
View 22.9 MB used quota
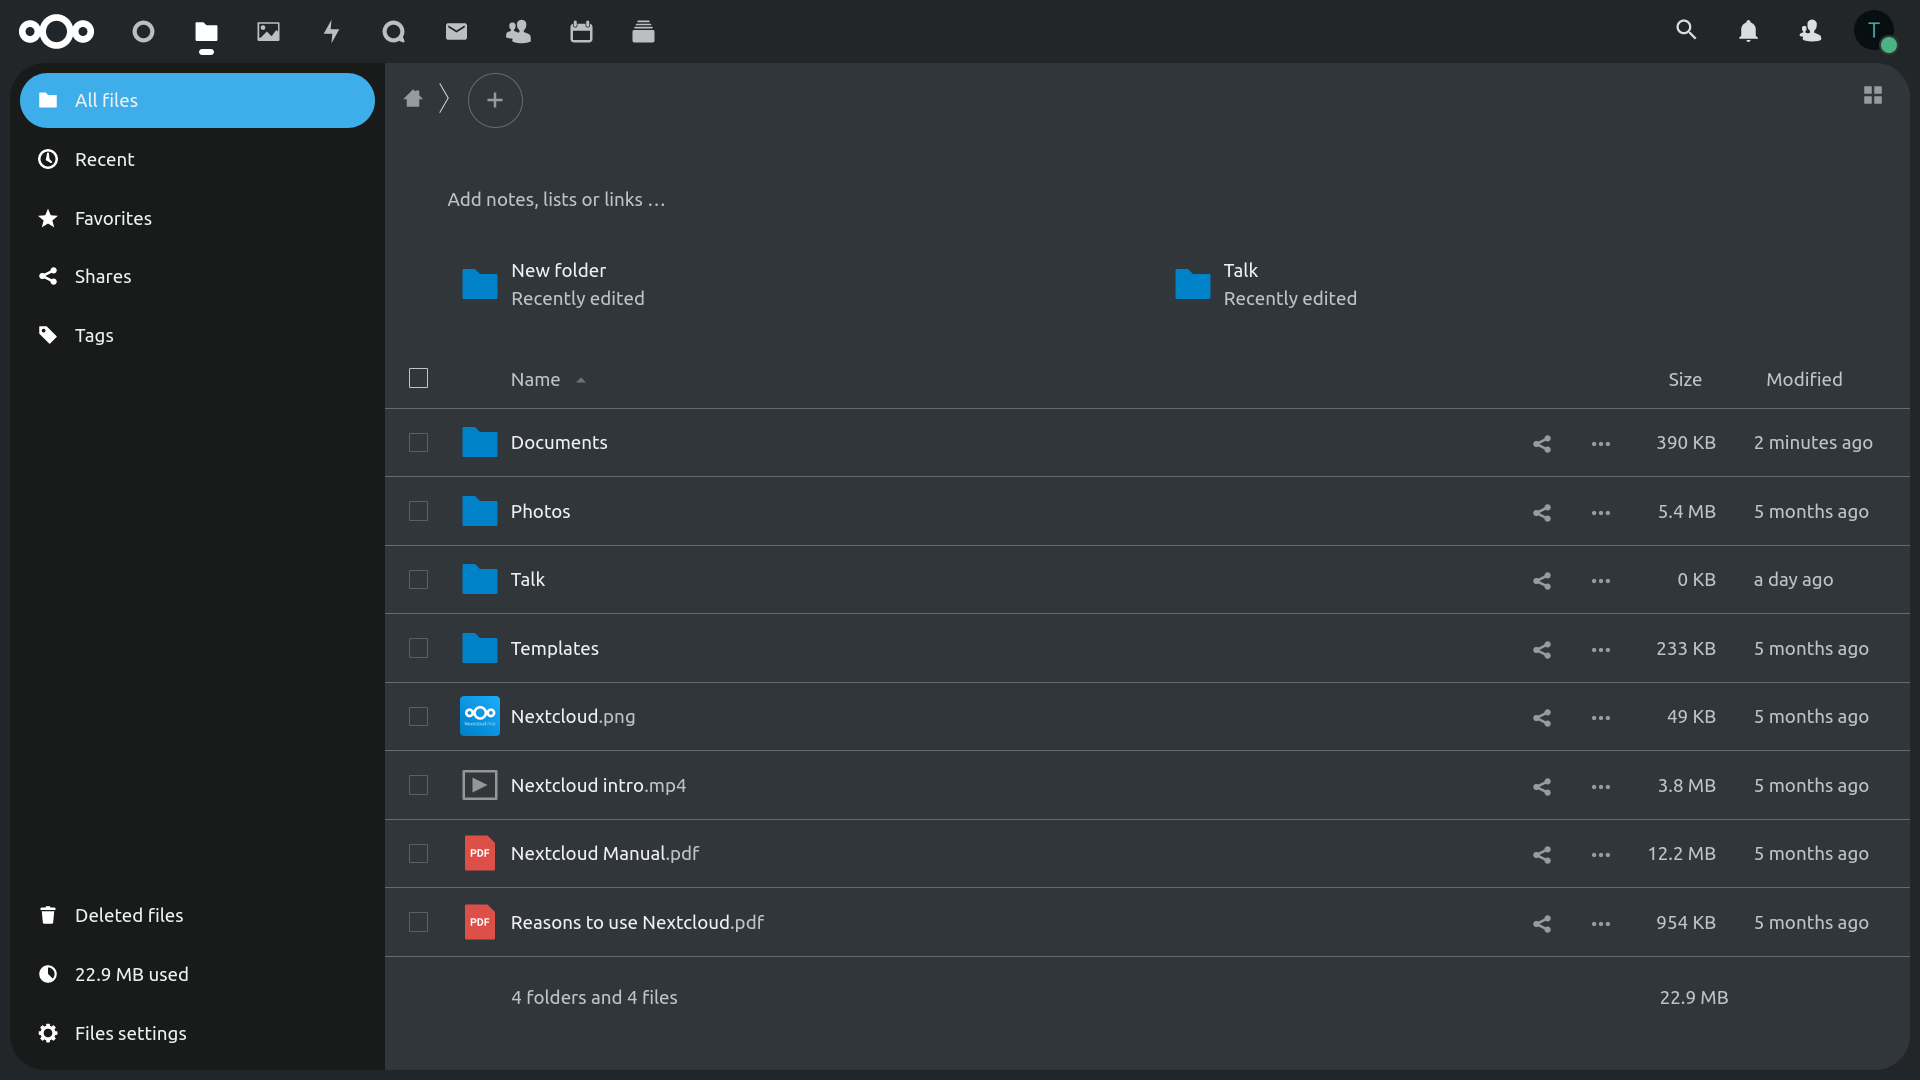point(197,974)
